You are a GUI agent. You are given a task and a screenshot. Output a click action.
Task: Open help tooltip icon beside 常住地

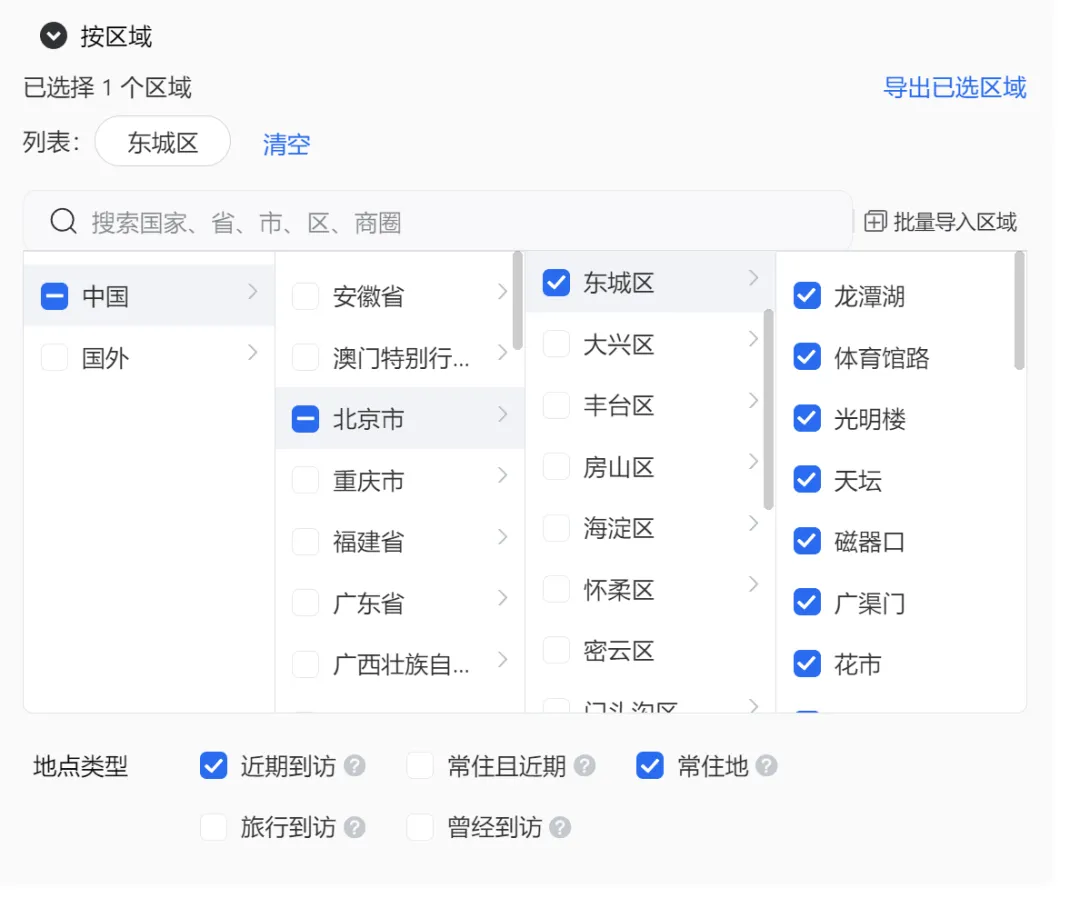click(x=767, y=766)
